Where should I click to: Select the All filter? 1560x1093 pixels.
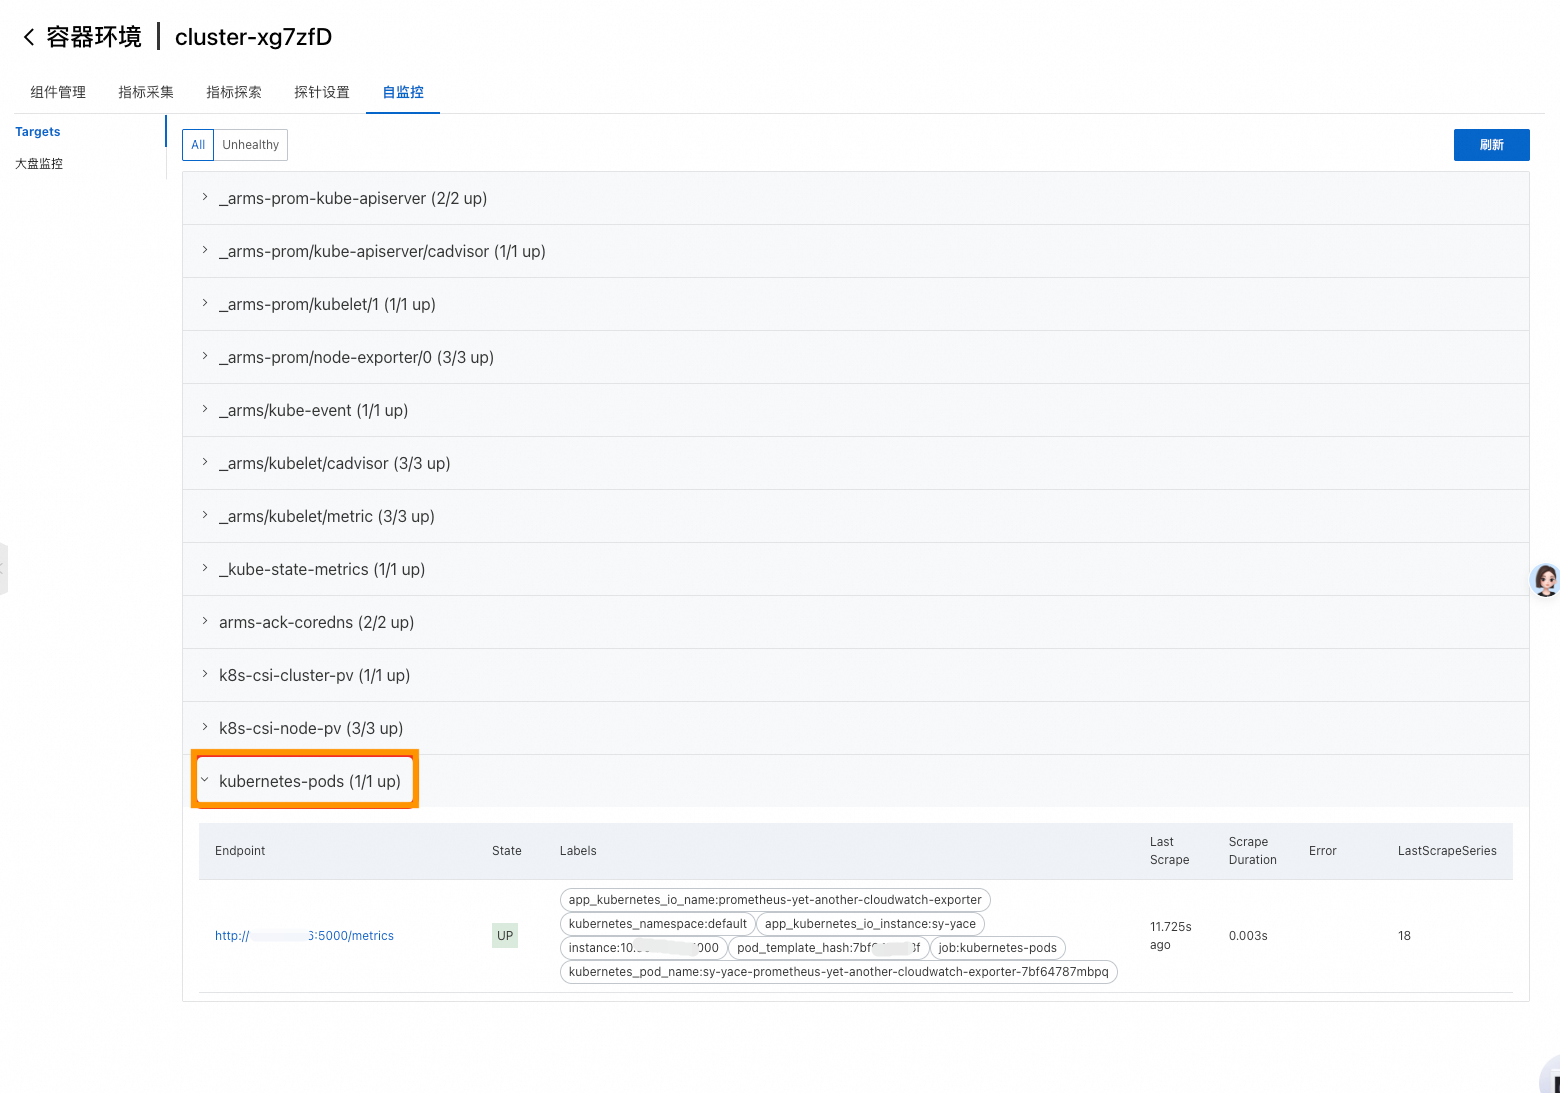pos(198,145)
